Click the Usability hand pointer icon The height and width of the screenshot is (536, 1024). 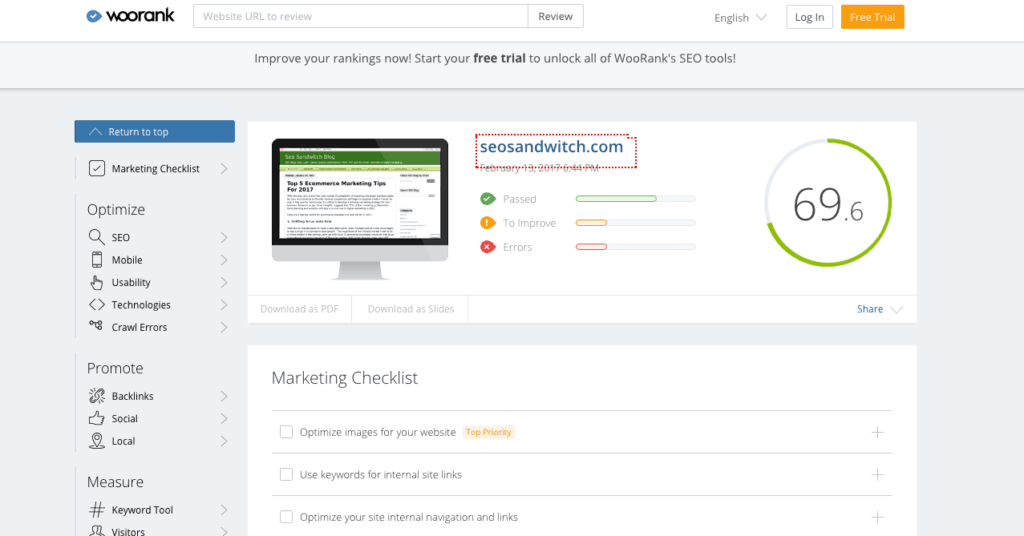(x=97, y=282)
